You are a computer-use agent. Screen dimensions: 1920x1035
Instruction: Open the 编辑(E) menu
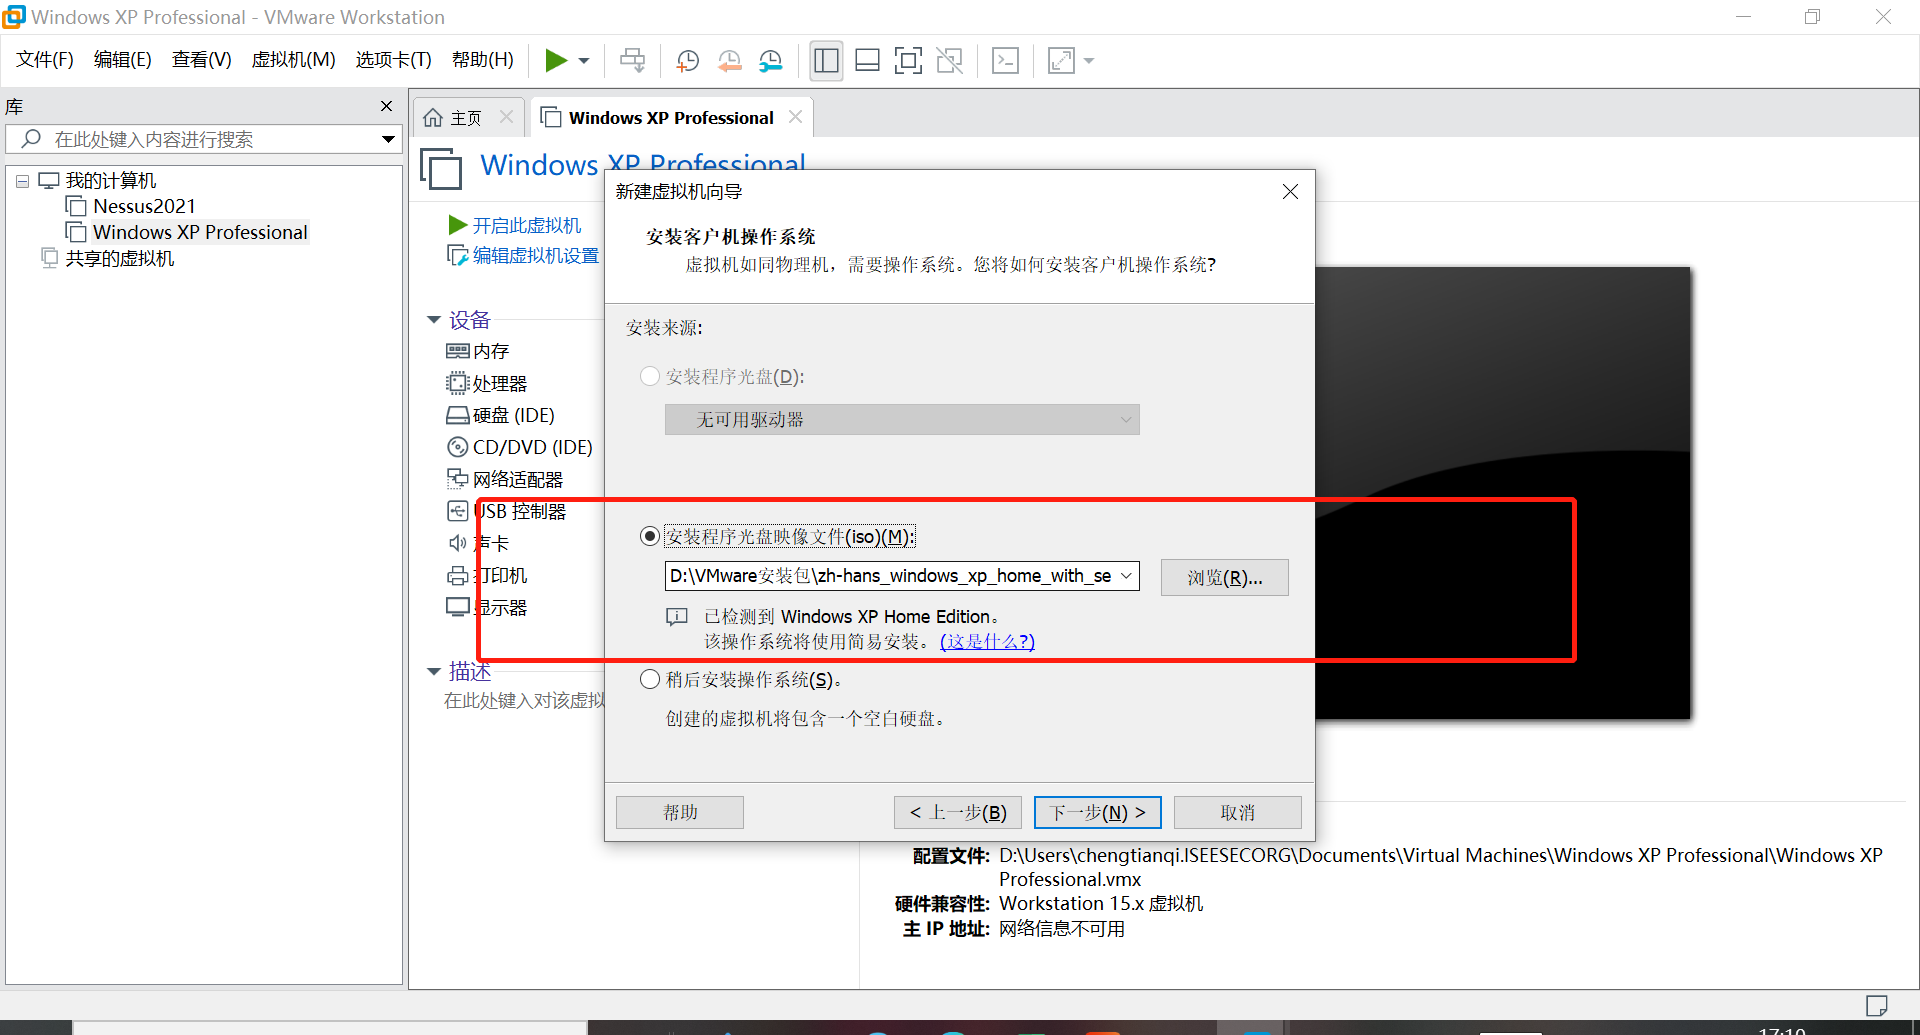(122, 60)
